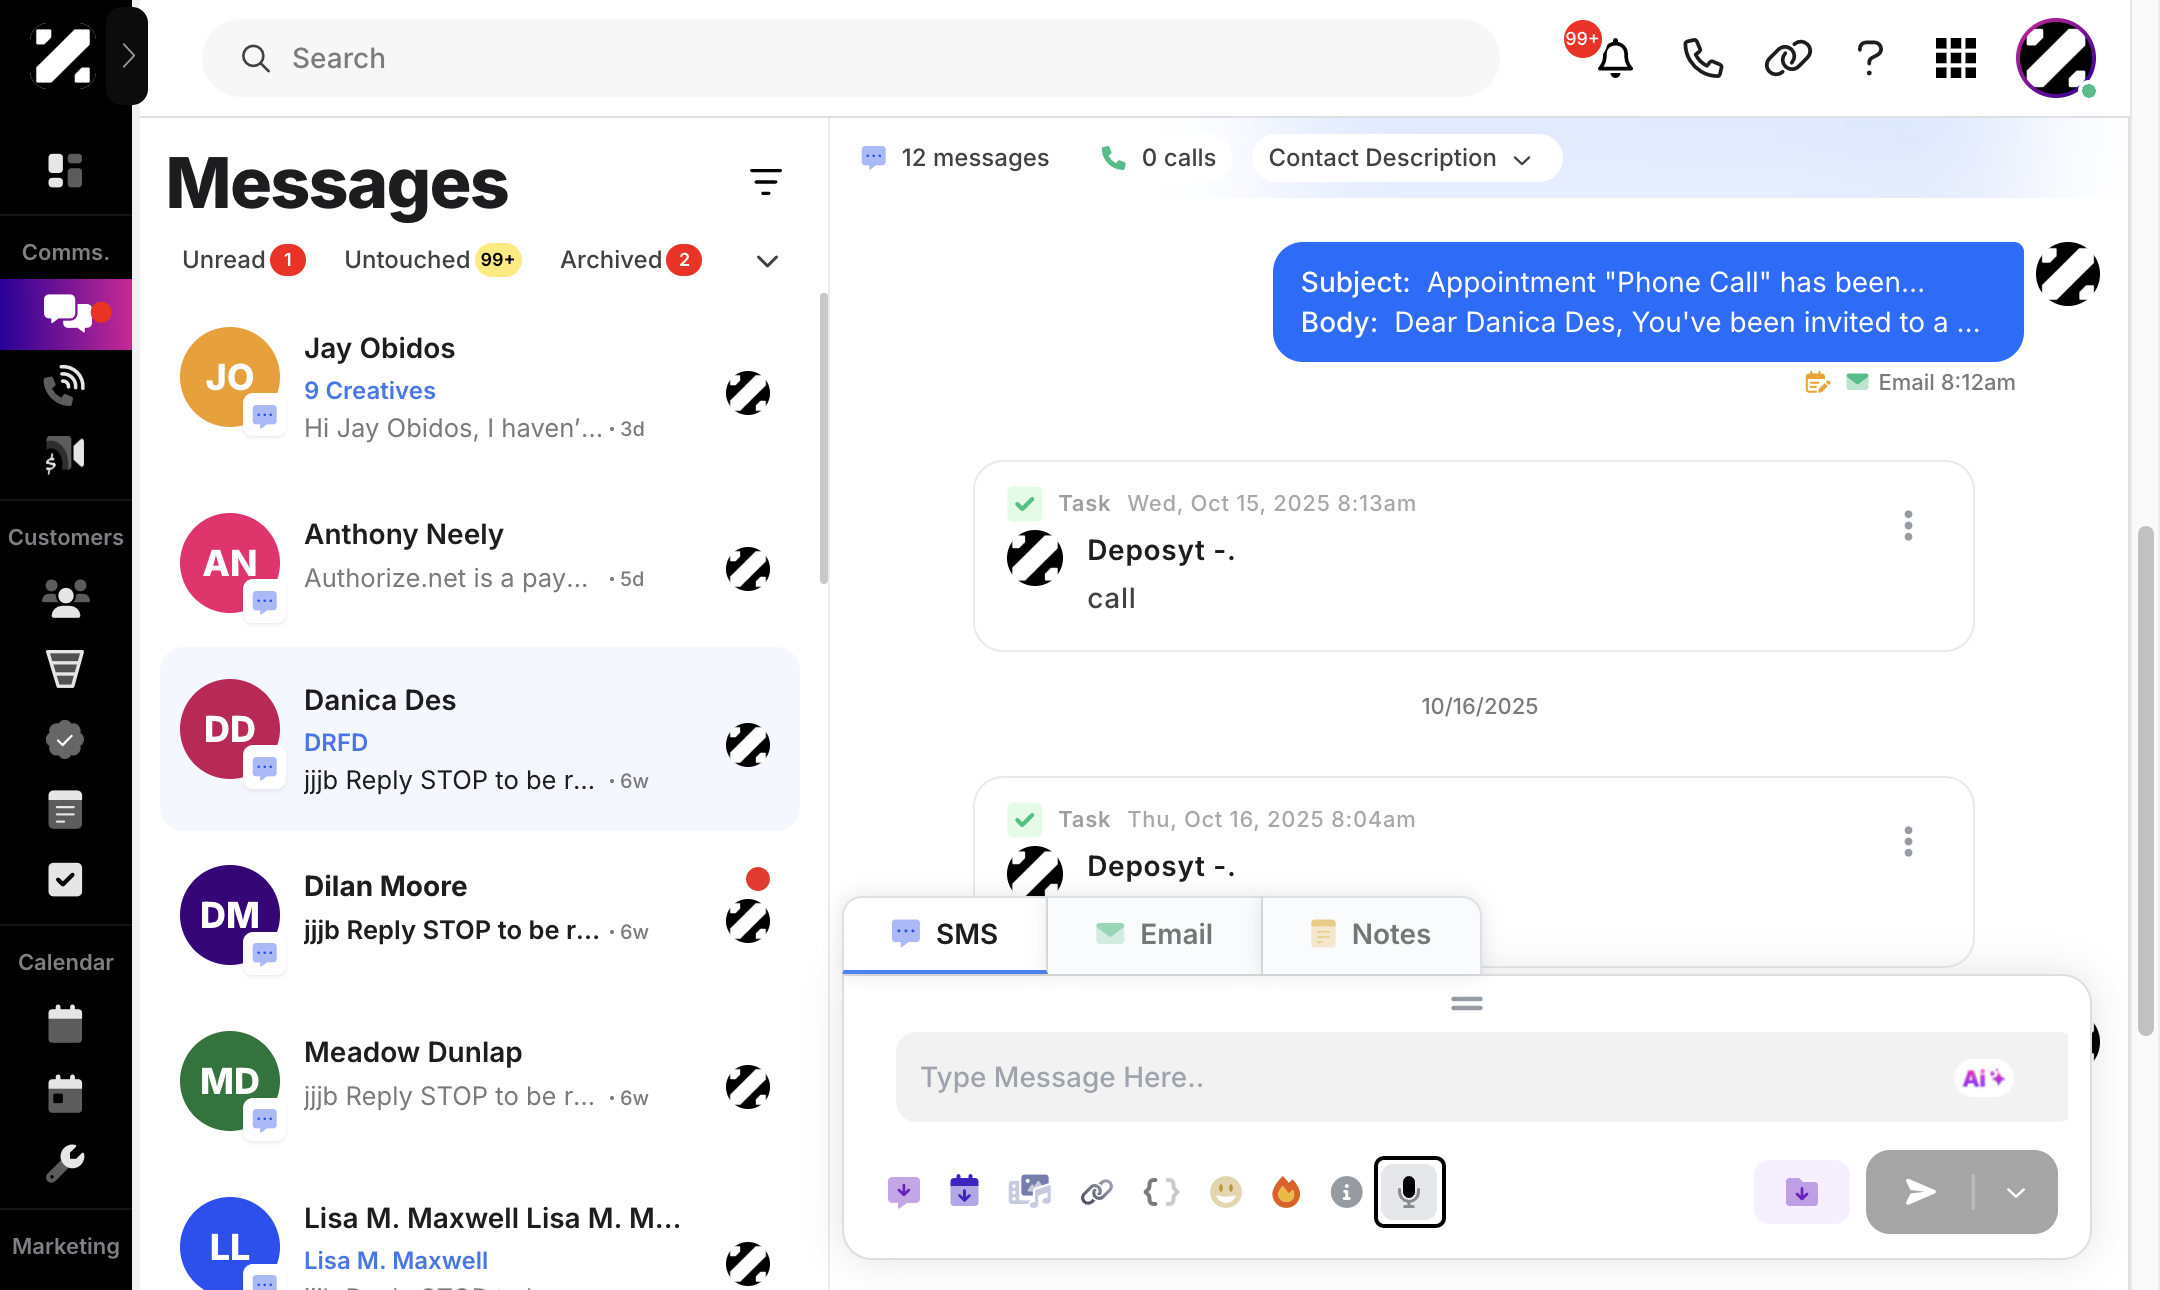Toggle the completed checkbox on Oct 15 task

(x=1024, y=503)
